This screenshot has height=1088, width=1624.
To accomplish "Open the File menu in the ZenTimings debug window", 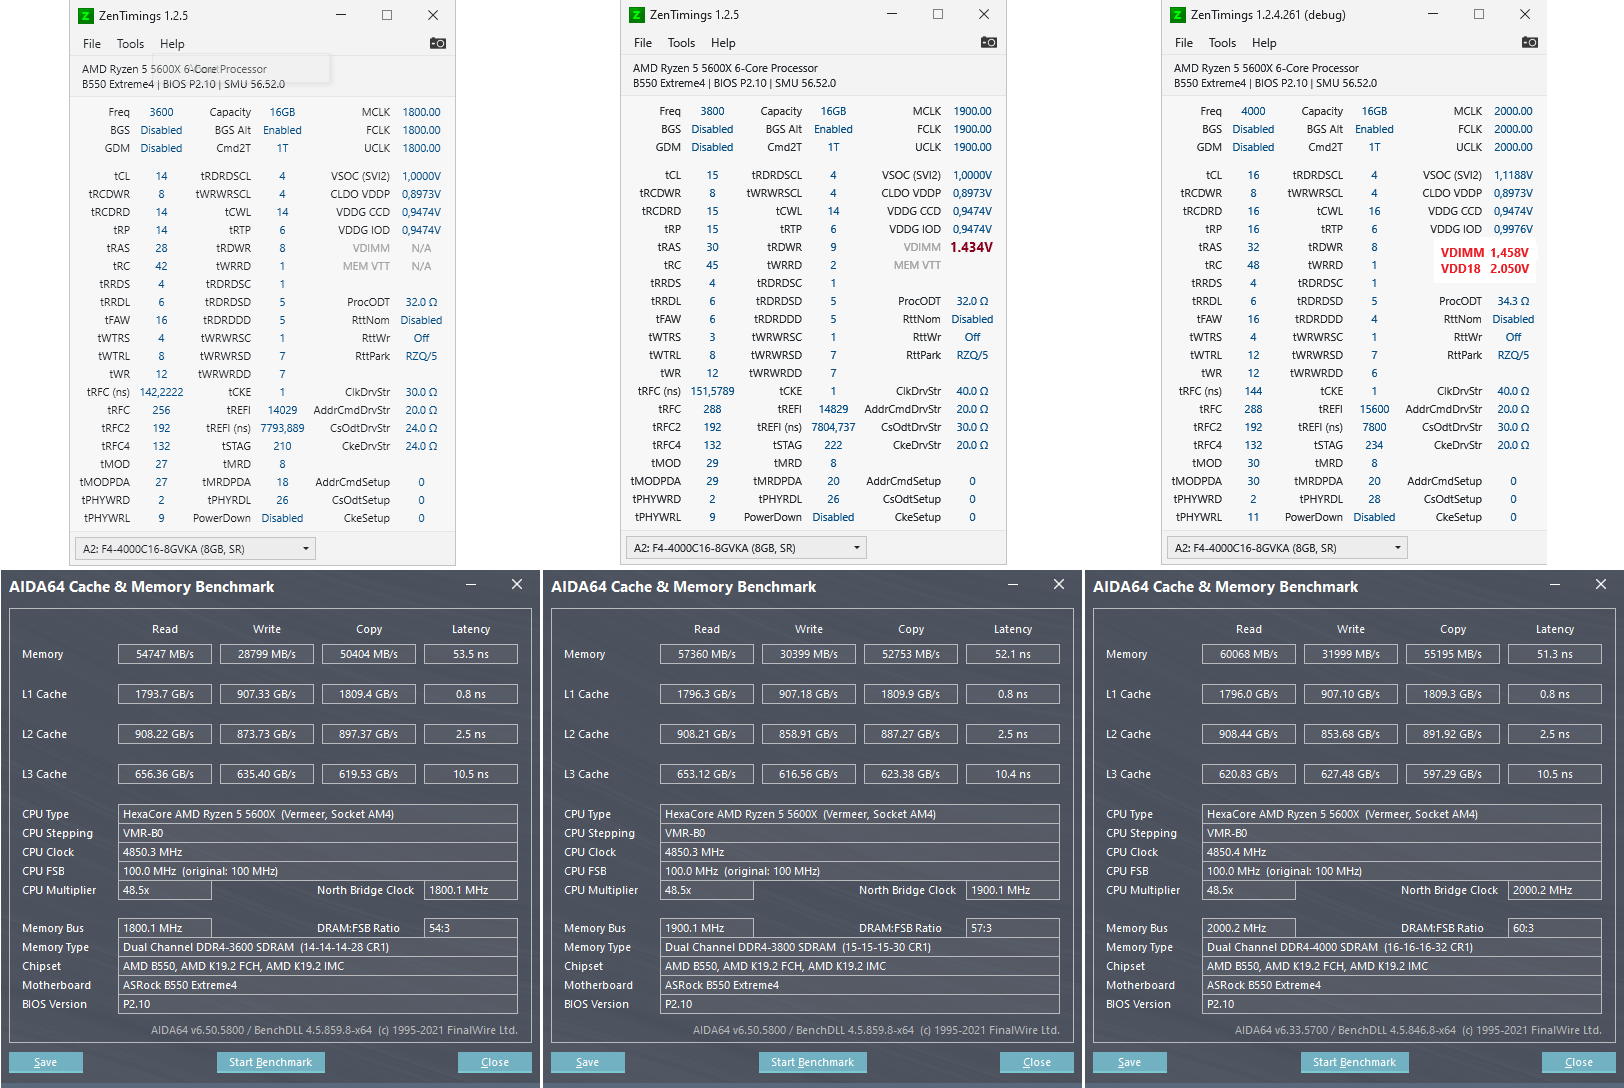I will click(1184, 43).
